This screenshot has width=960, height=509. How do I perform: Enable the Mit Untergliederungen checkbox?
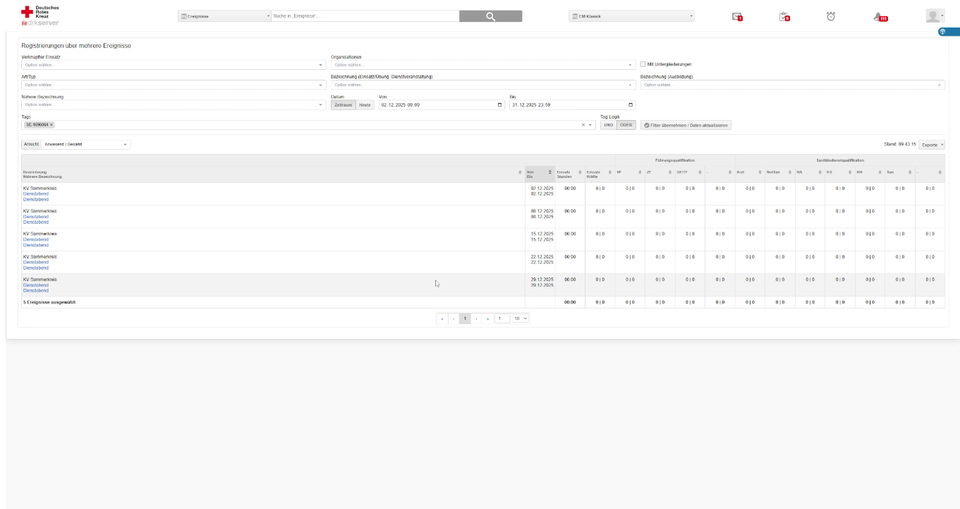[643, 64]
